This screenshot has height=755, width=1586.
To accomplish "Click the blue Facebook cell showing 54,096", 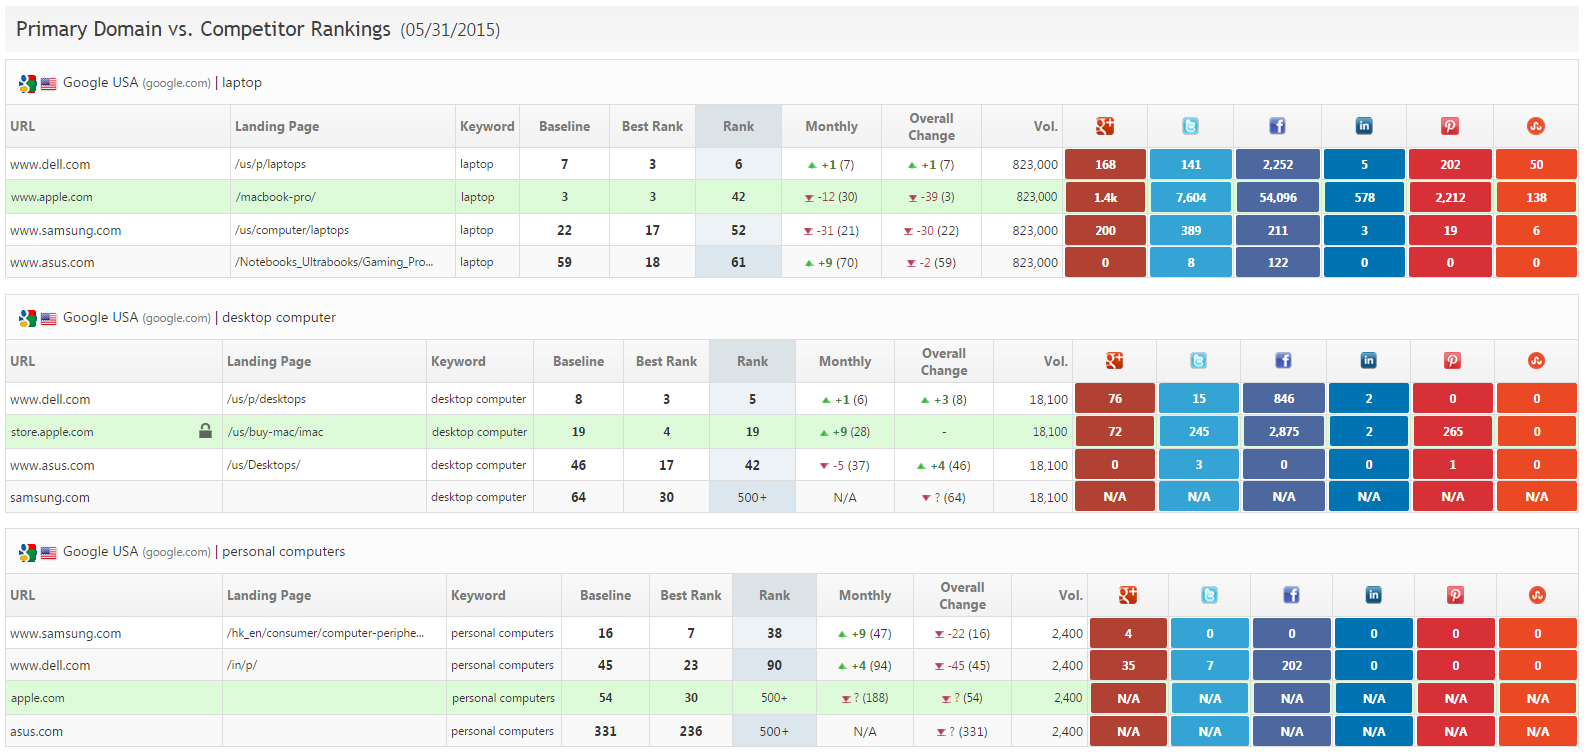I will point(1277,198).
